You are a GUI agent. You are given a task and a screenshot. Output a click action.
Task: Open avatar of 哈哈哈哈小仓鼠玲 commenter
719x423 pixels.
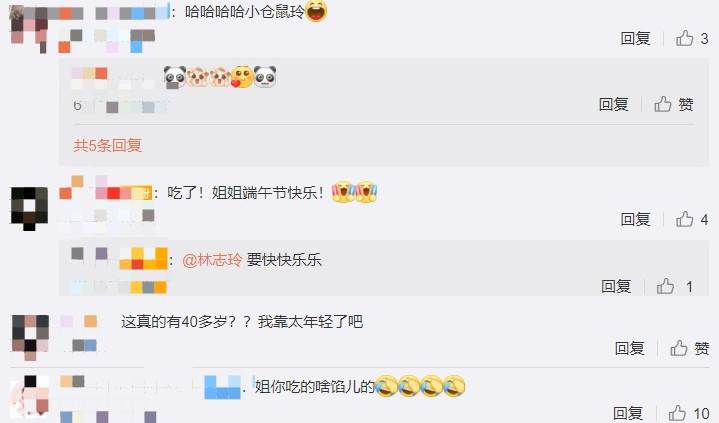coord(28,28)
